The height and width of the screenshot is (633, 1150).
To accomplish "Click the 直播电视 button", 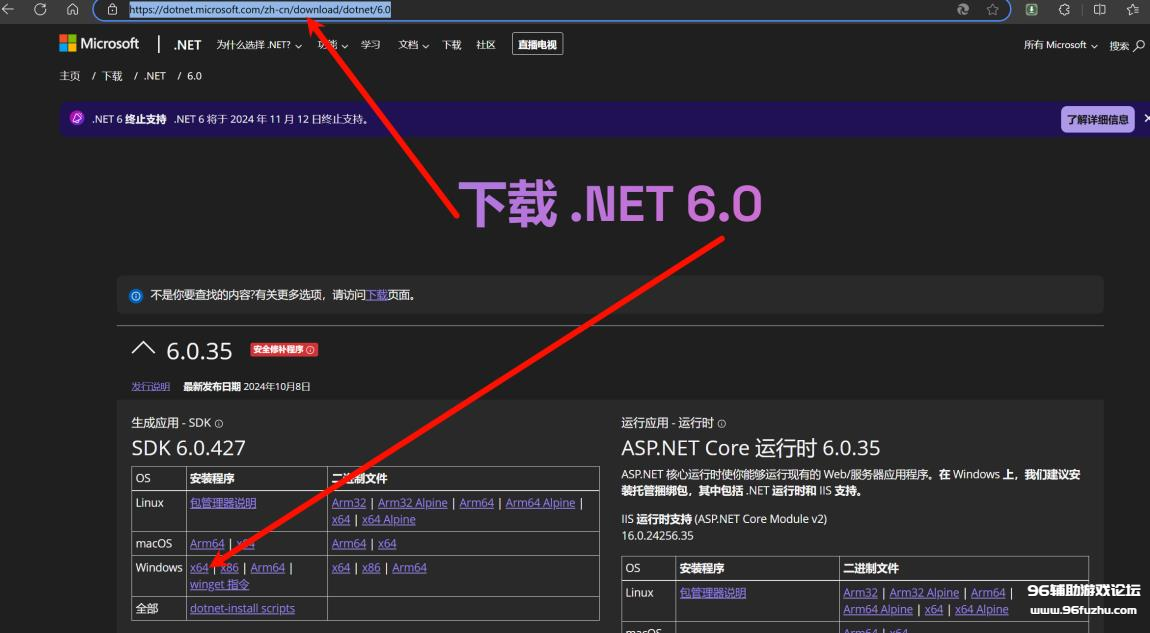I will 537,45.
